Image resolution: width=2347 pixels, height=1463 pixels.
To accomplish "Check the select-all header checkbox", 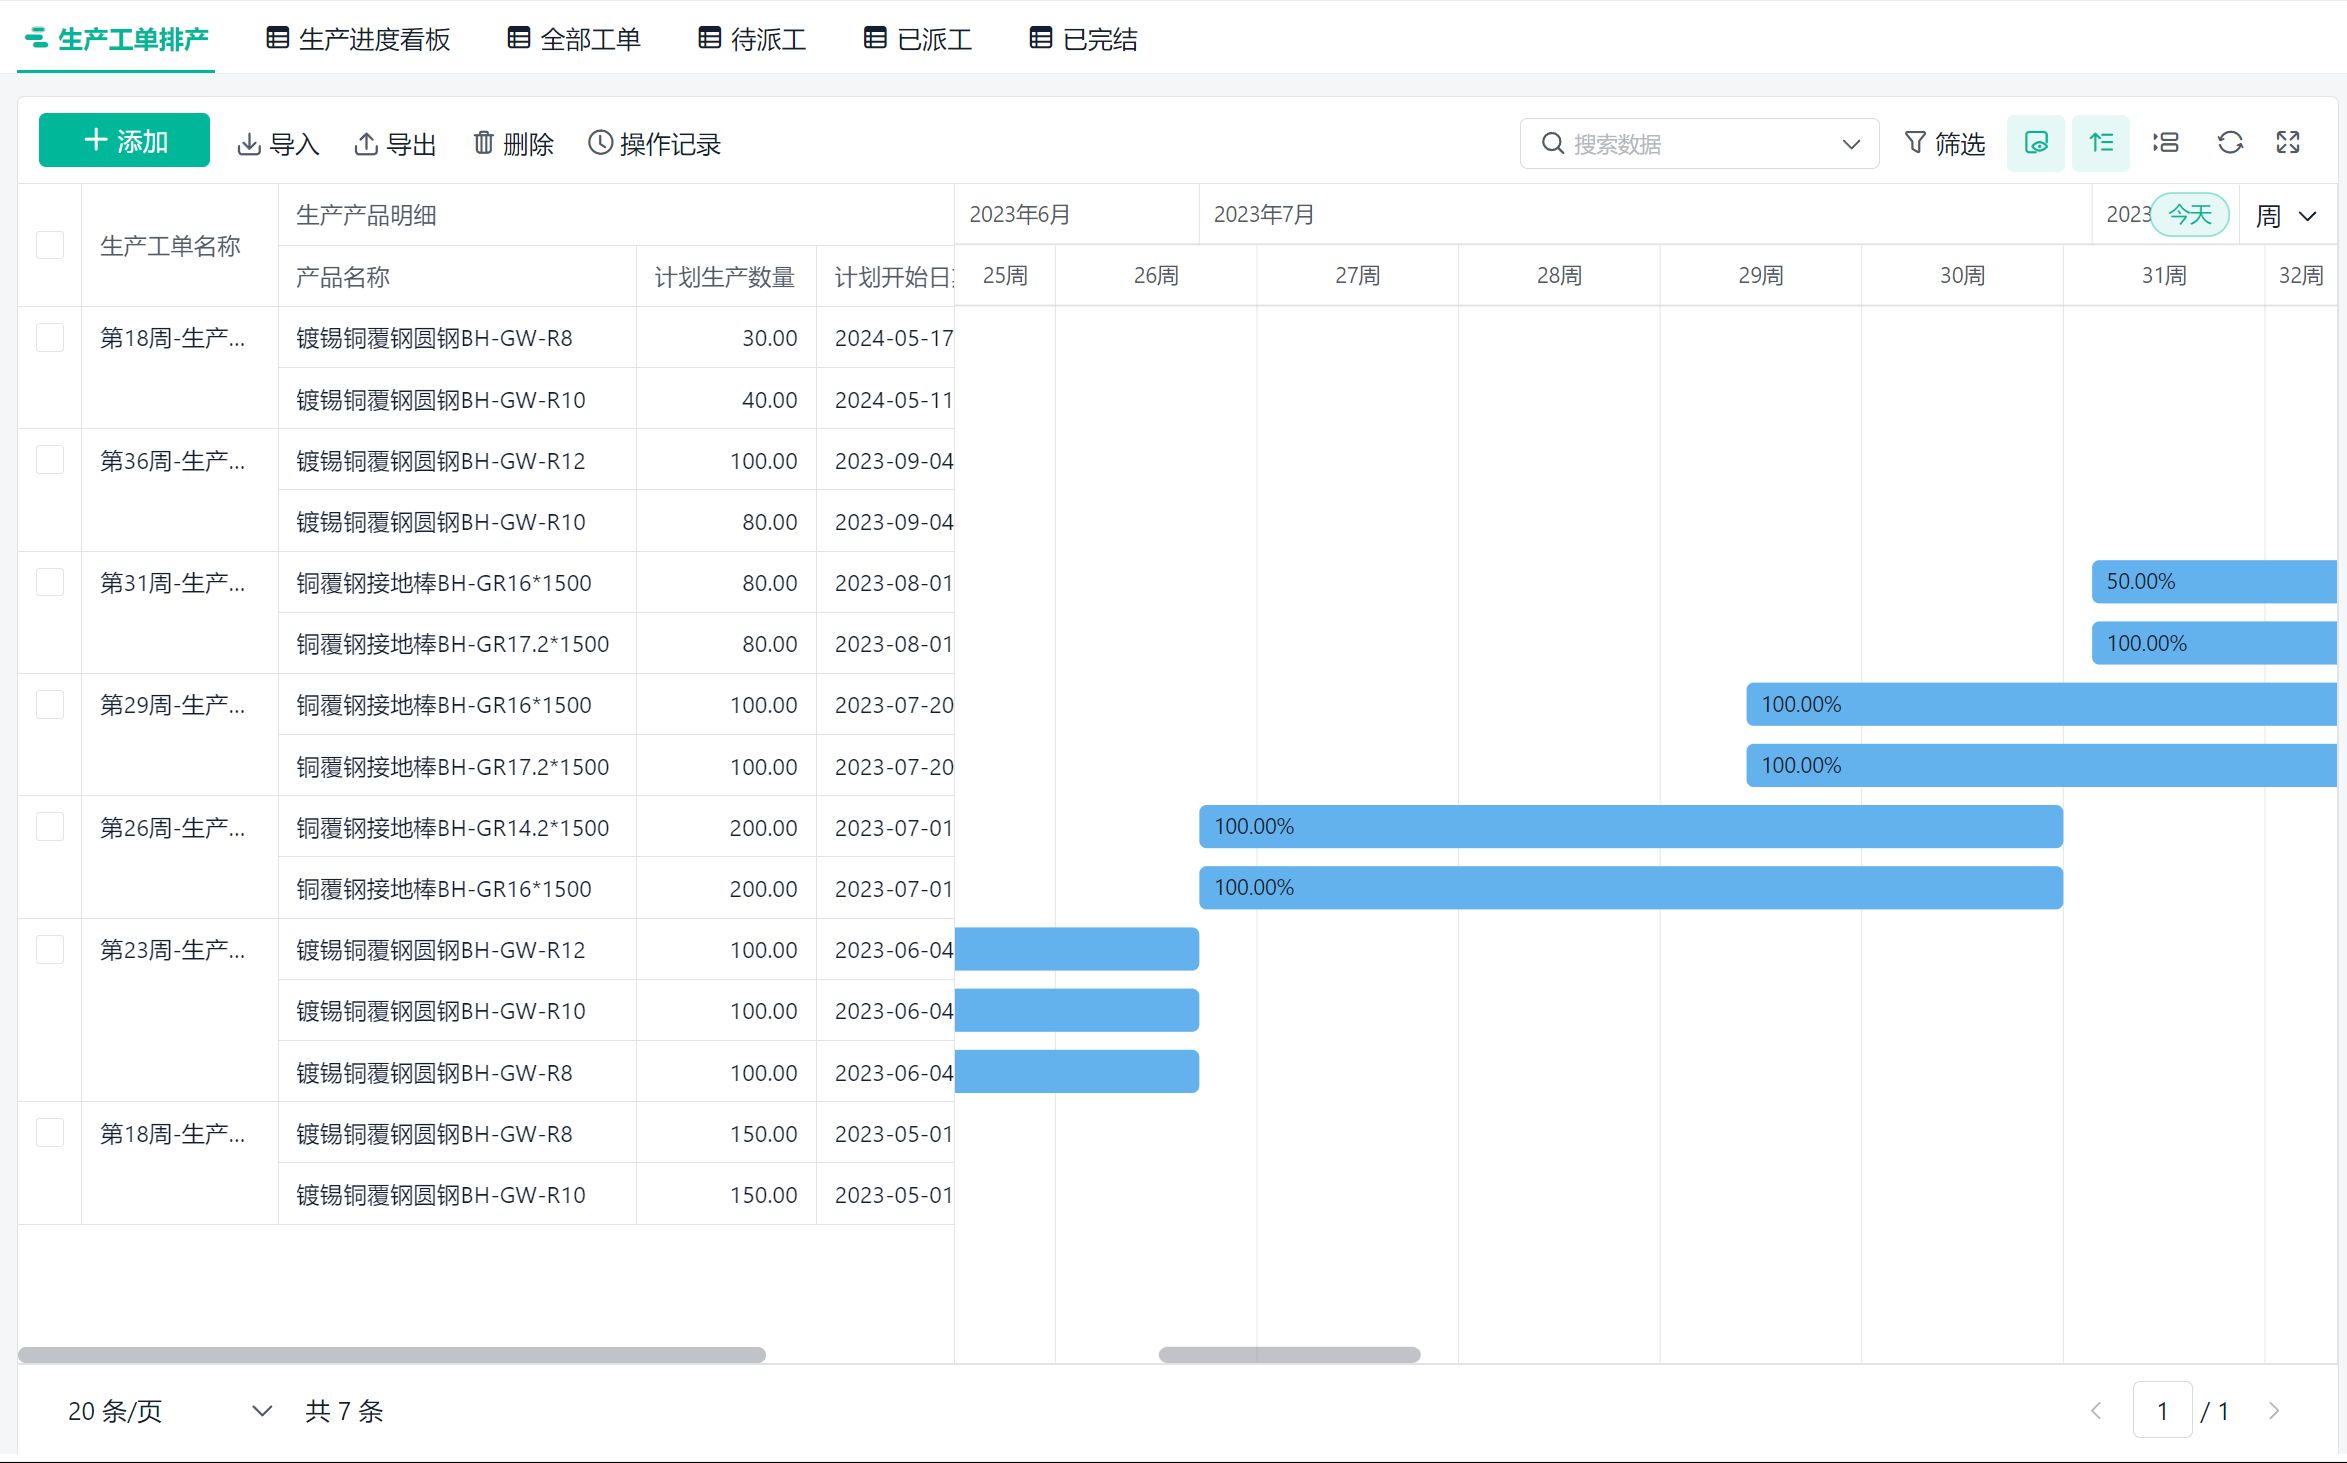I will [50, 245].
